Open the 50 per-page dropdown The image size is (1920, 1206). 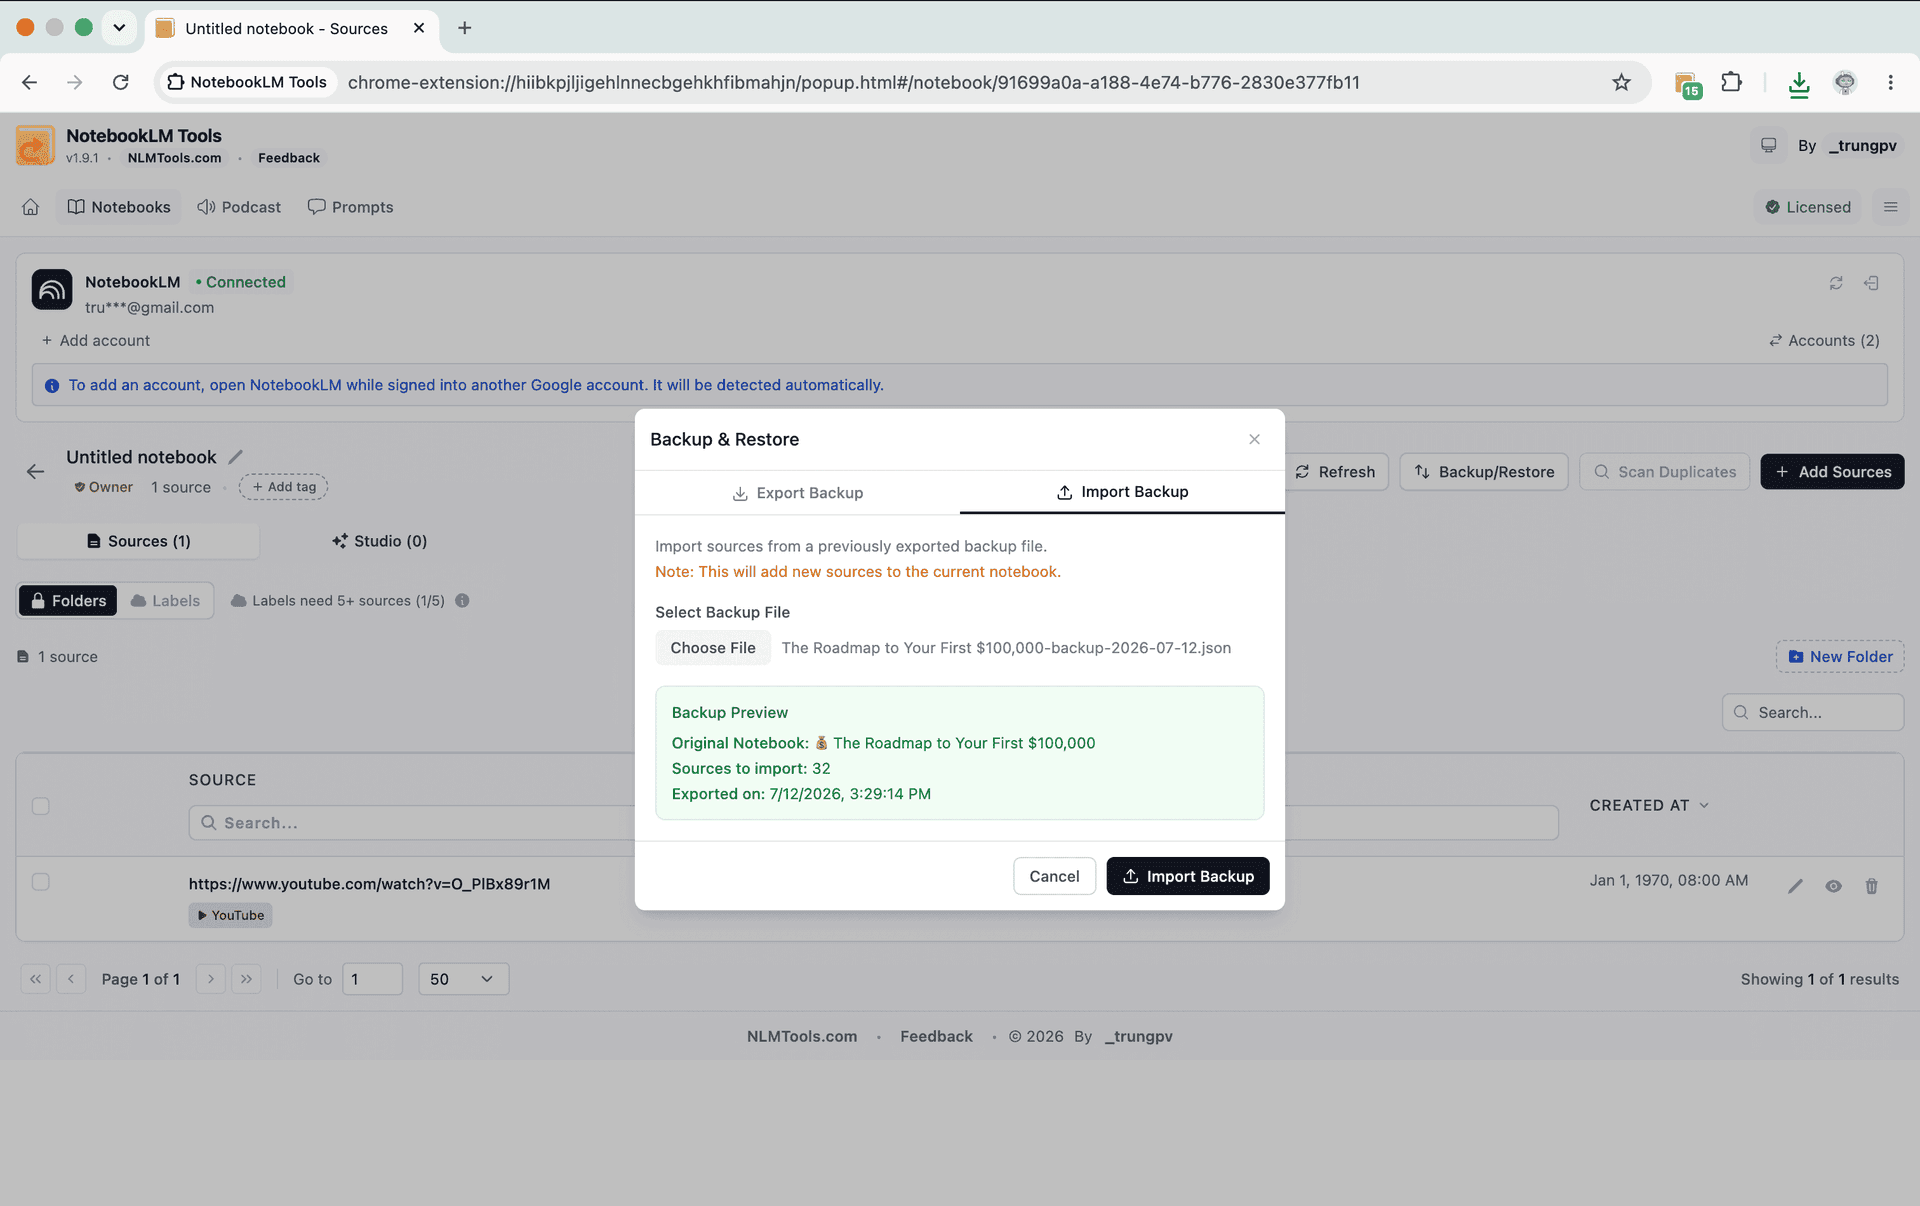pos(463,979)
